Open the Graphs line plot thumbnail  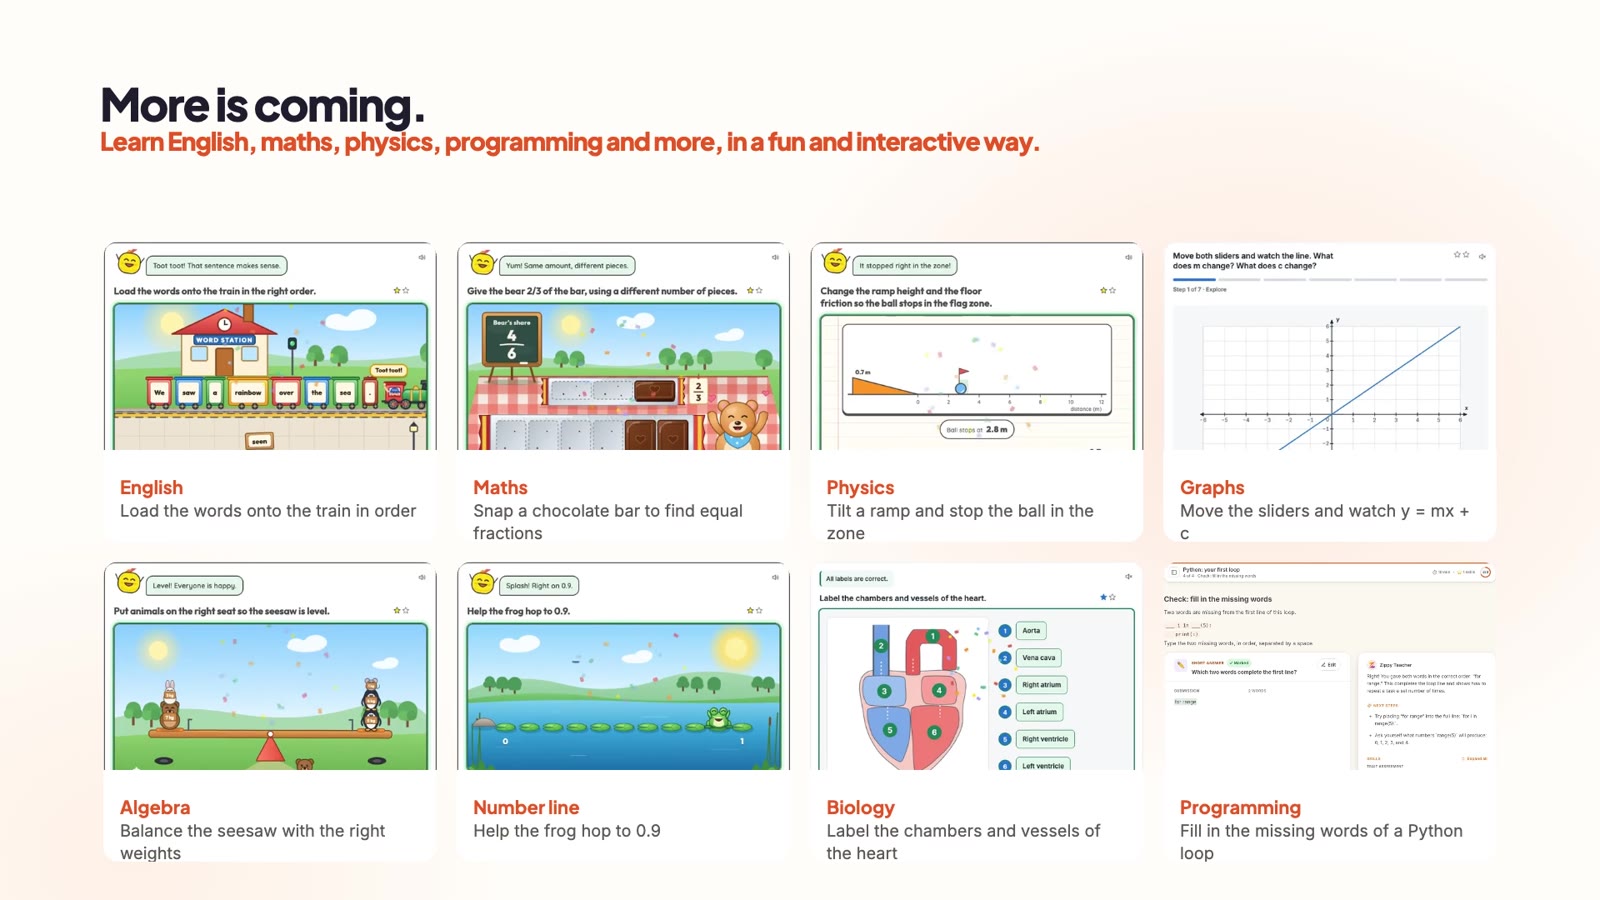point(1330,346)
